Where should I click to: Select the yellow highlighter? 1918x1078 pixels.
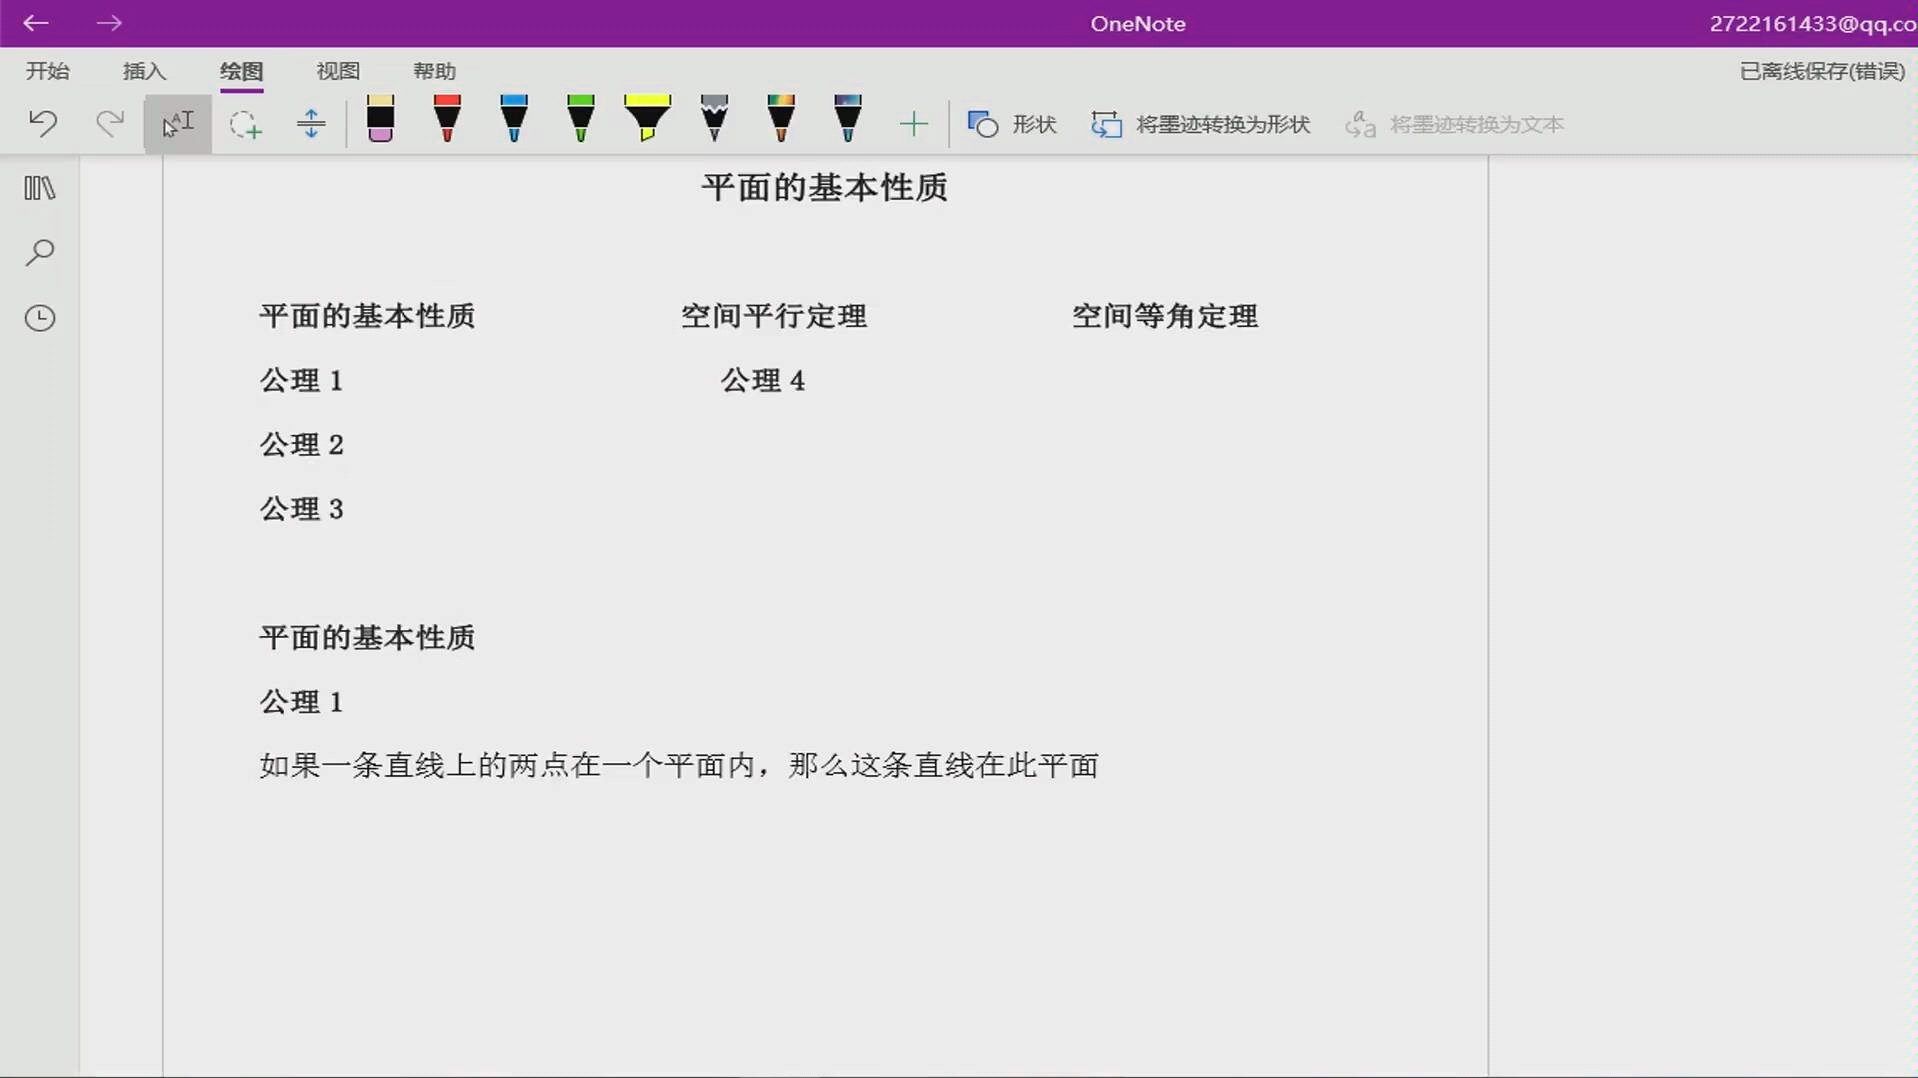tap(647, 119)
